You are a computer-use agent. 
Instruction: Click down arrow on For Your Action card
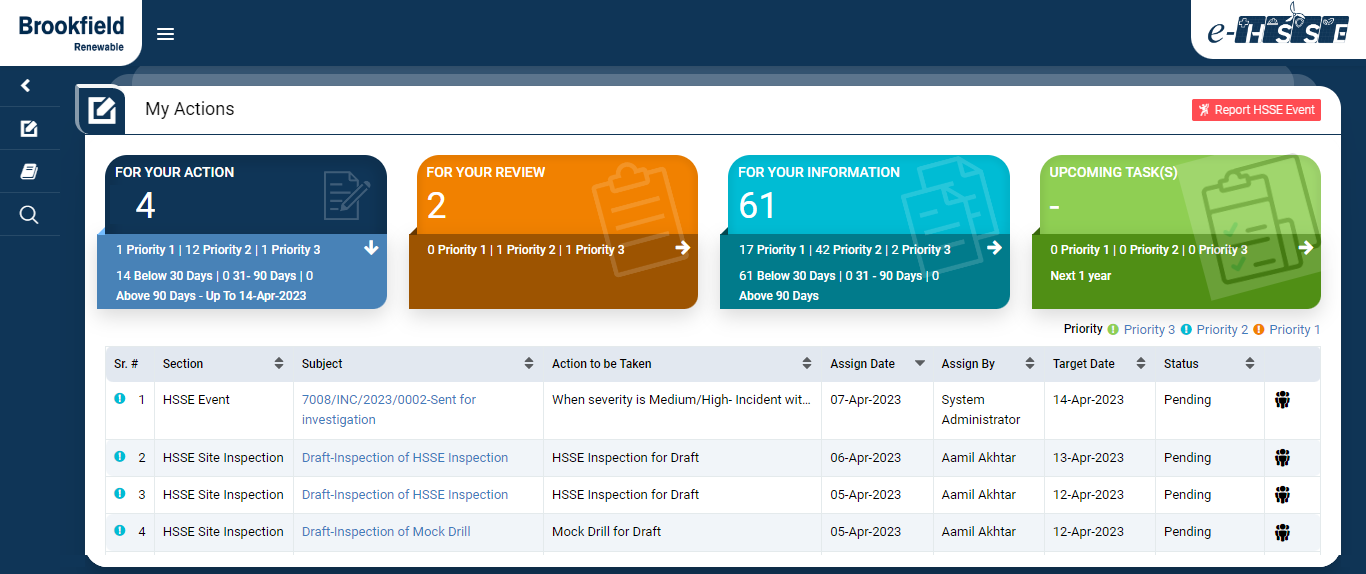click(x=371, y=248)
